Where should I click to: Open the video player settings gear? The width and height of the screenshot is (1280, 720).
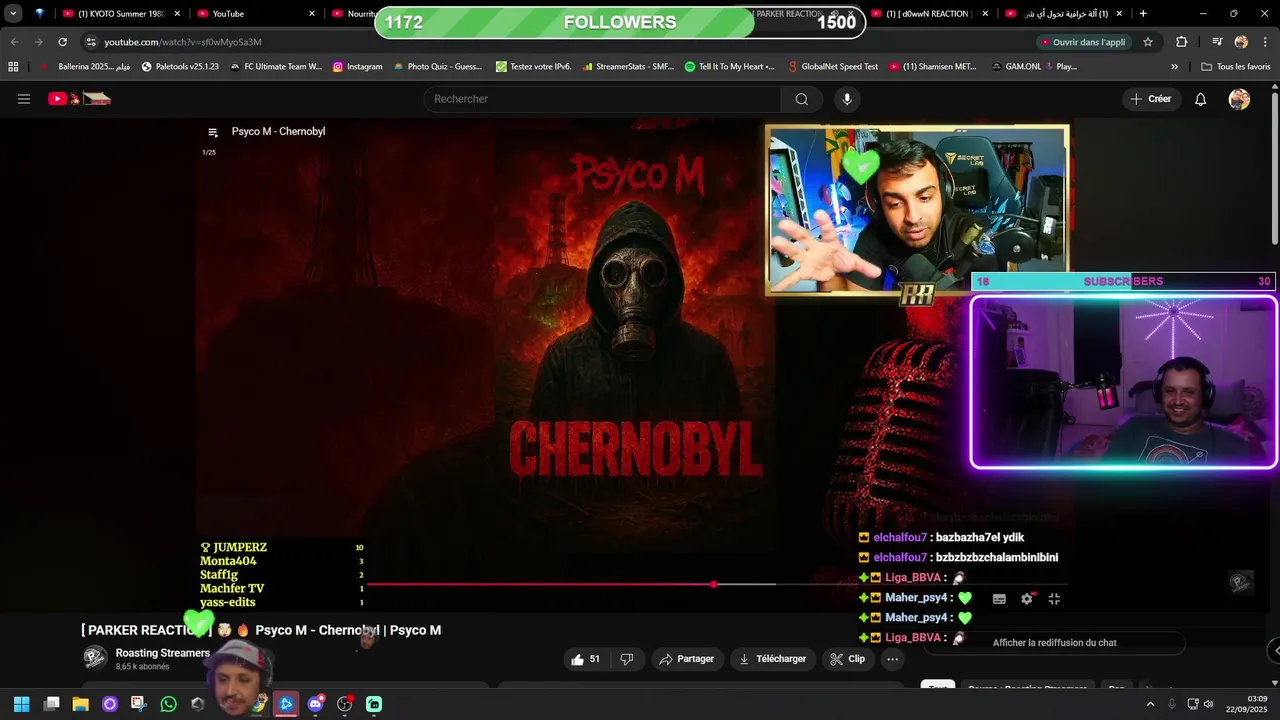pos(1026,599)
